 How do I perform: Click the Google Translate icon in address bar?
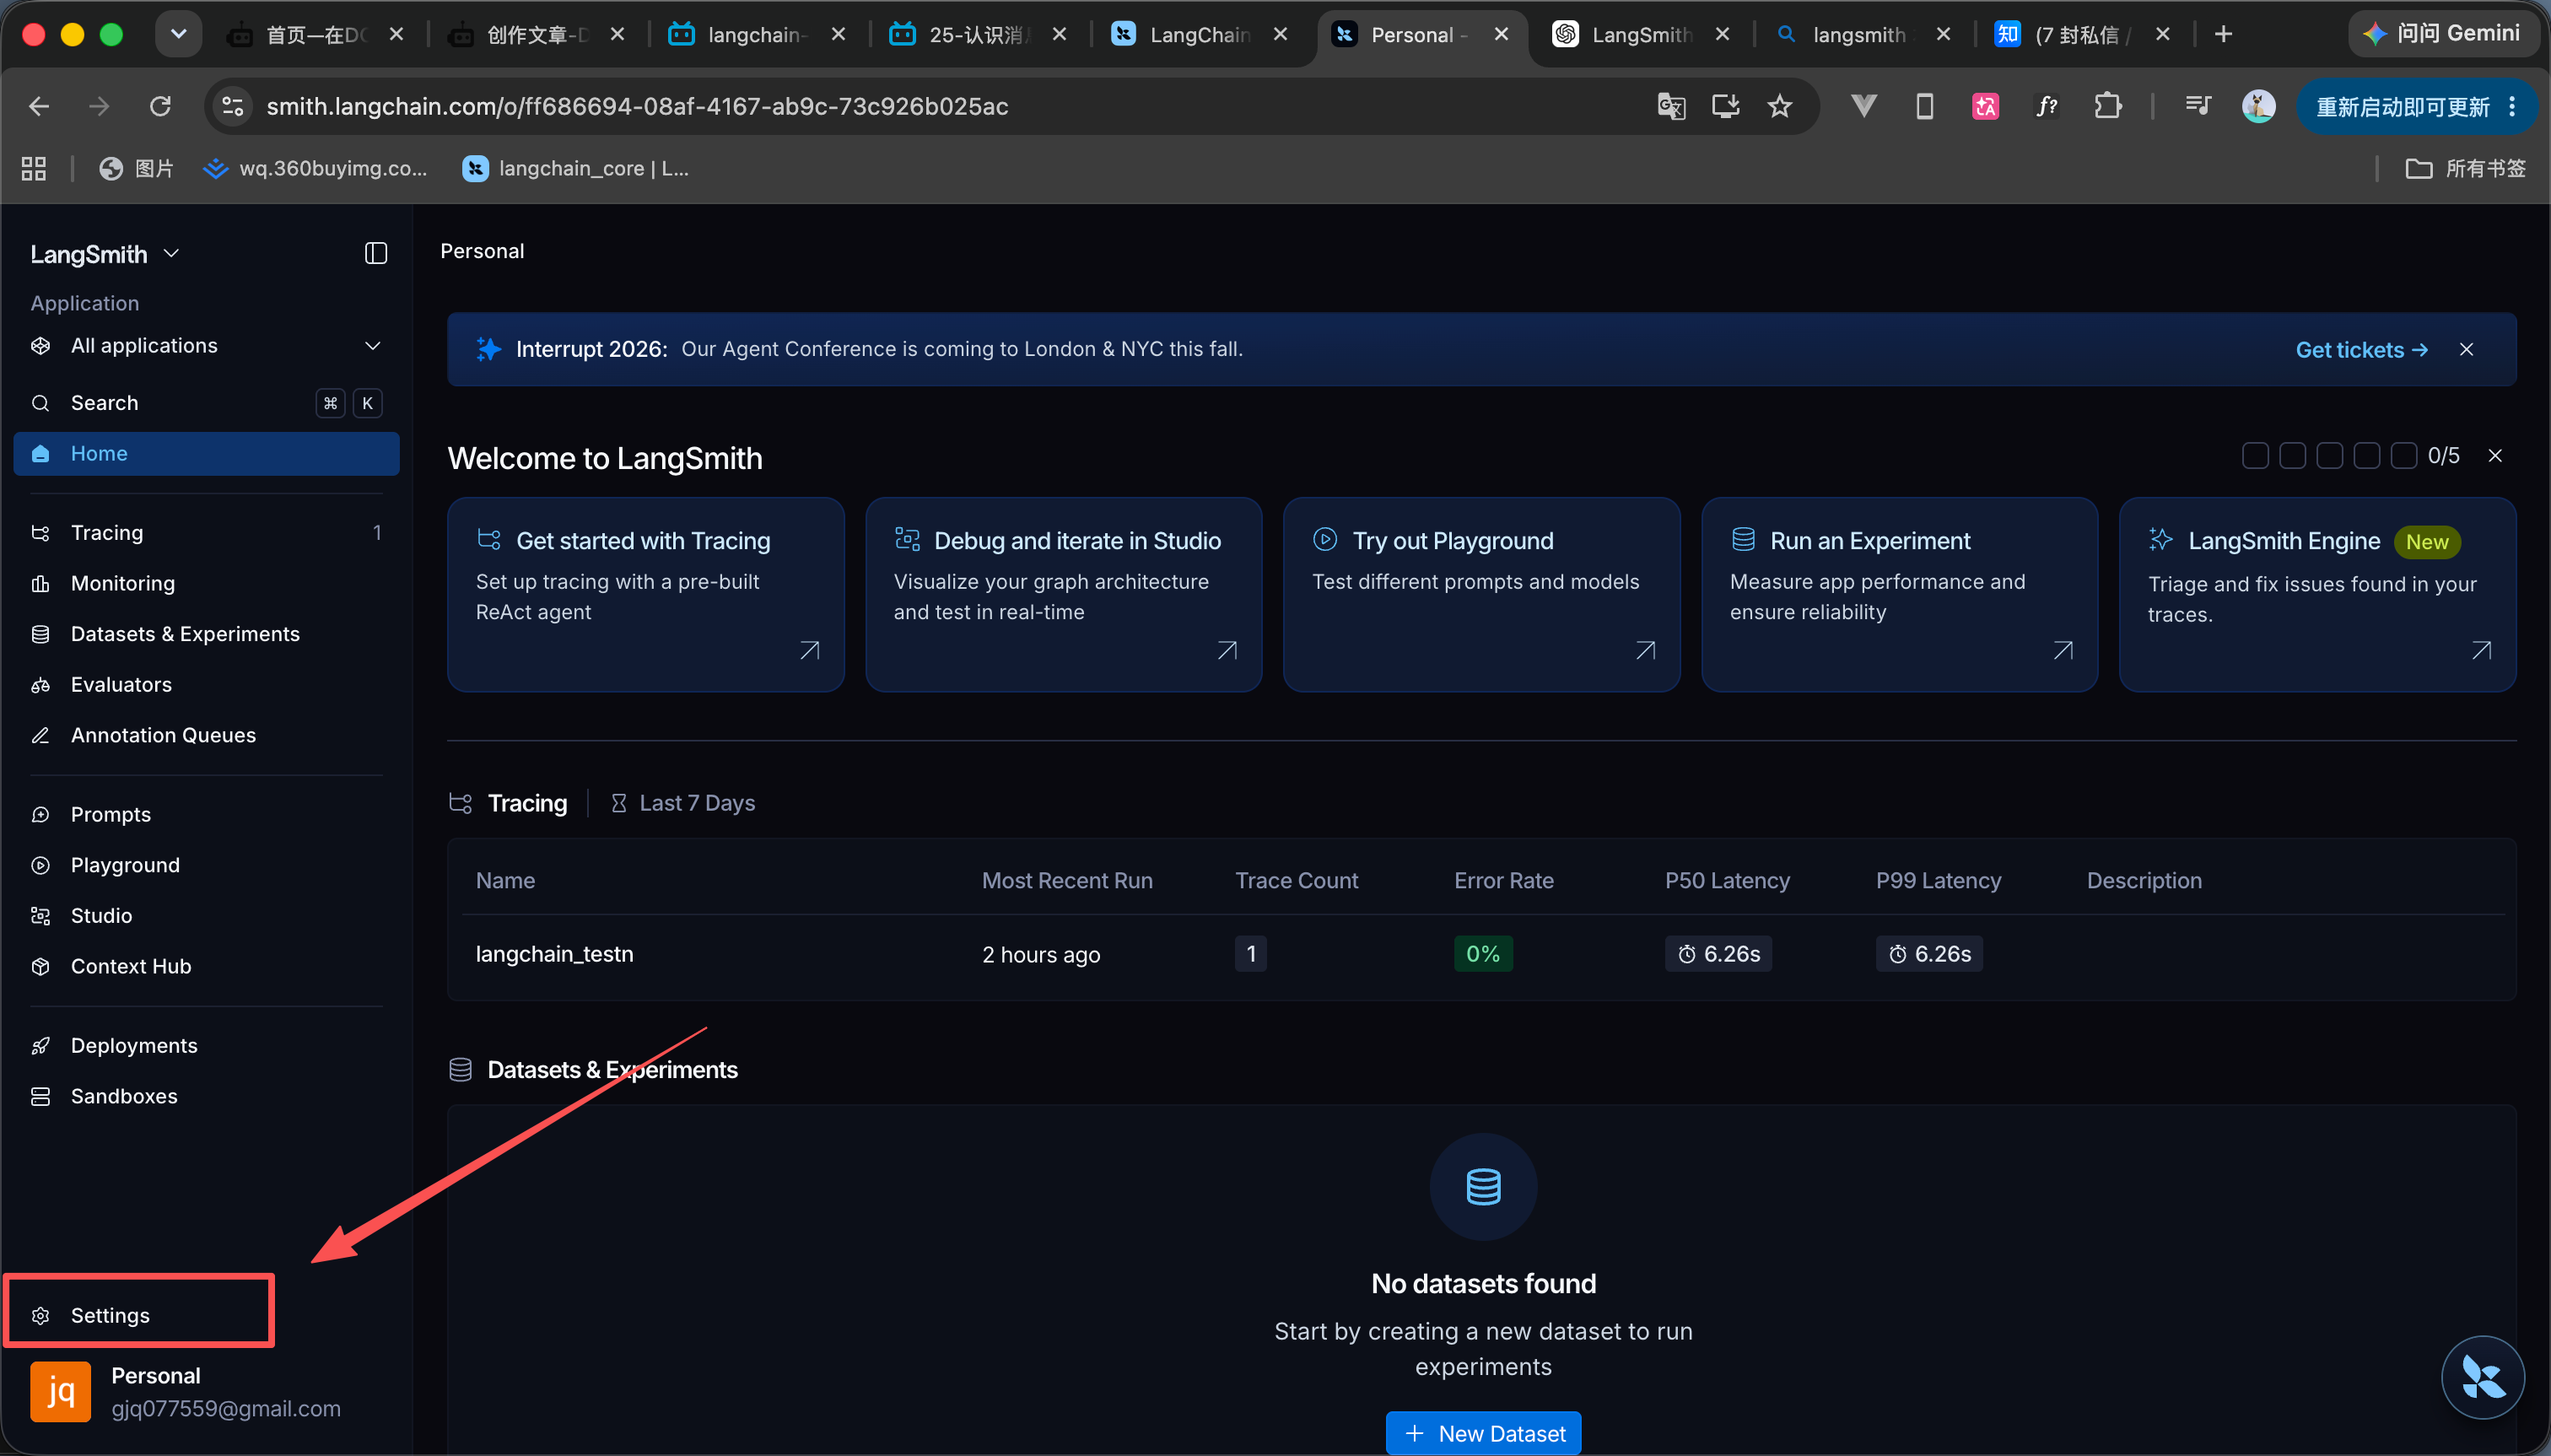[1671, 106]
